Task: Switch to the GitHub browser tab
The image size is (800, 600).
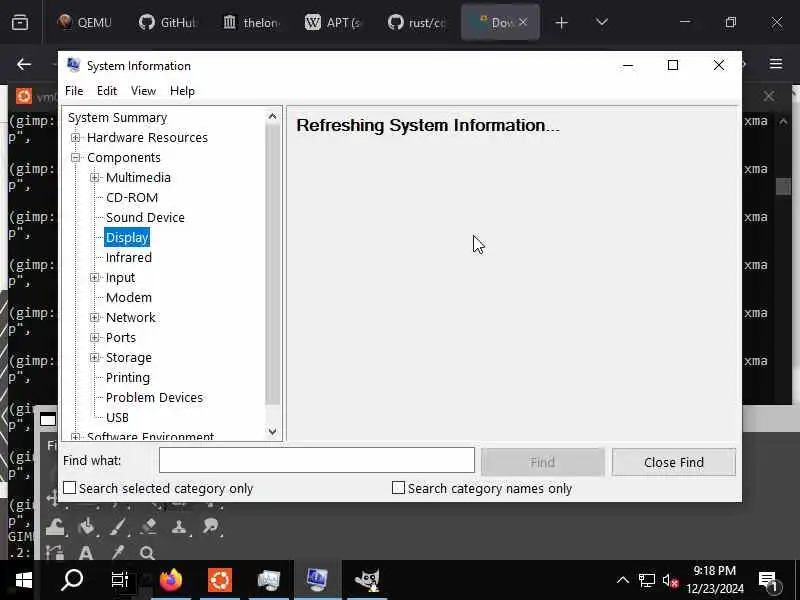Action: (x=168, y=22)
